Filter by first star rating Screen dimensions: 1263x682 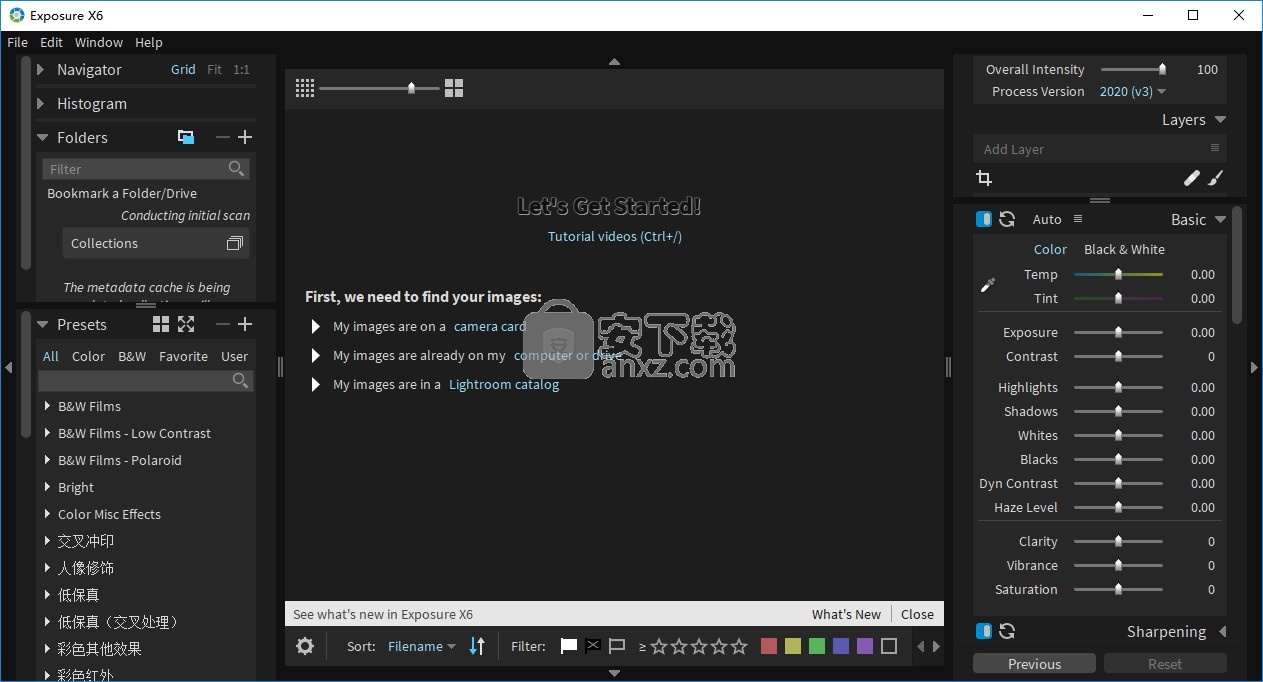click(659, 646)
